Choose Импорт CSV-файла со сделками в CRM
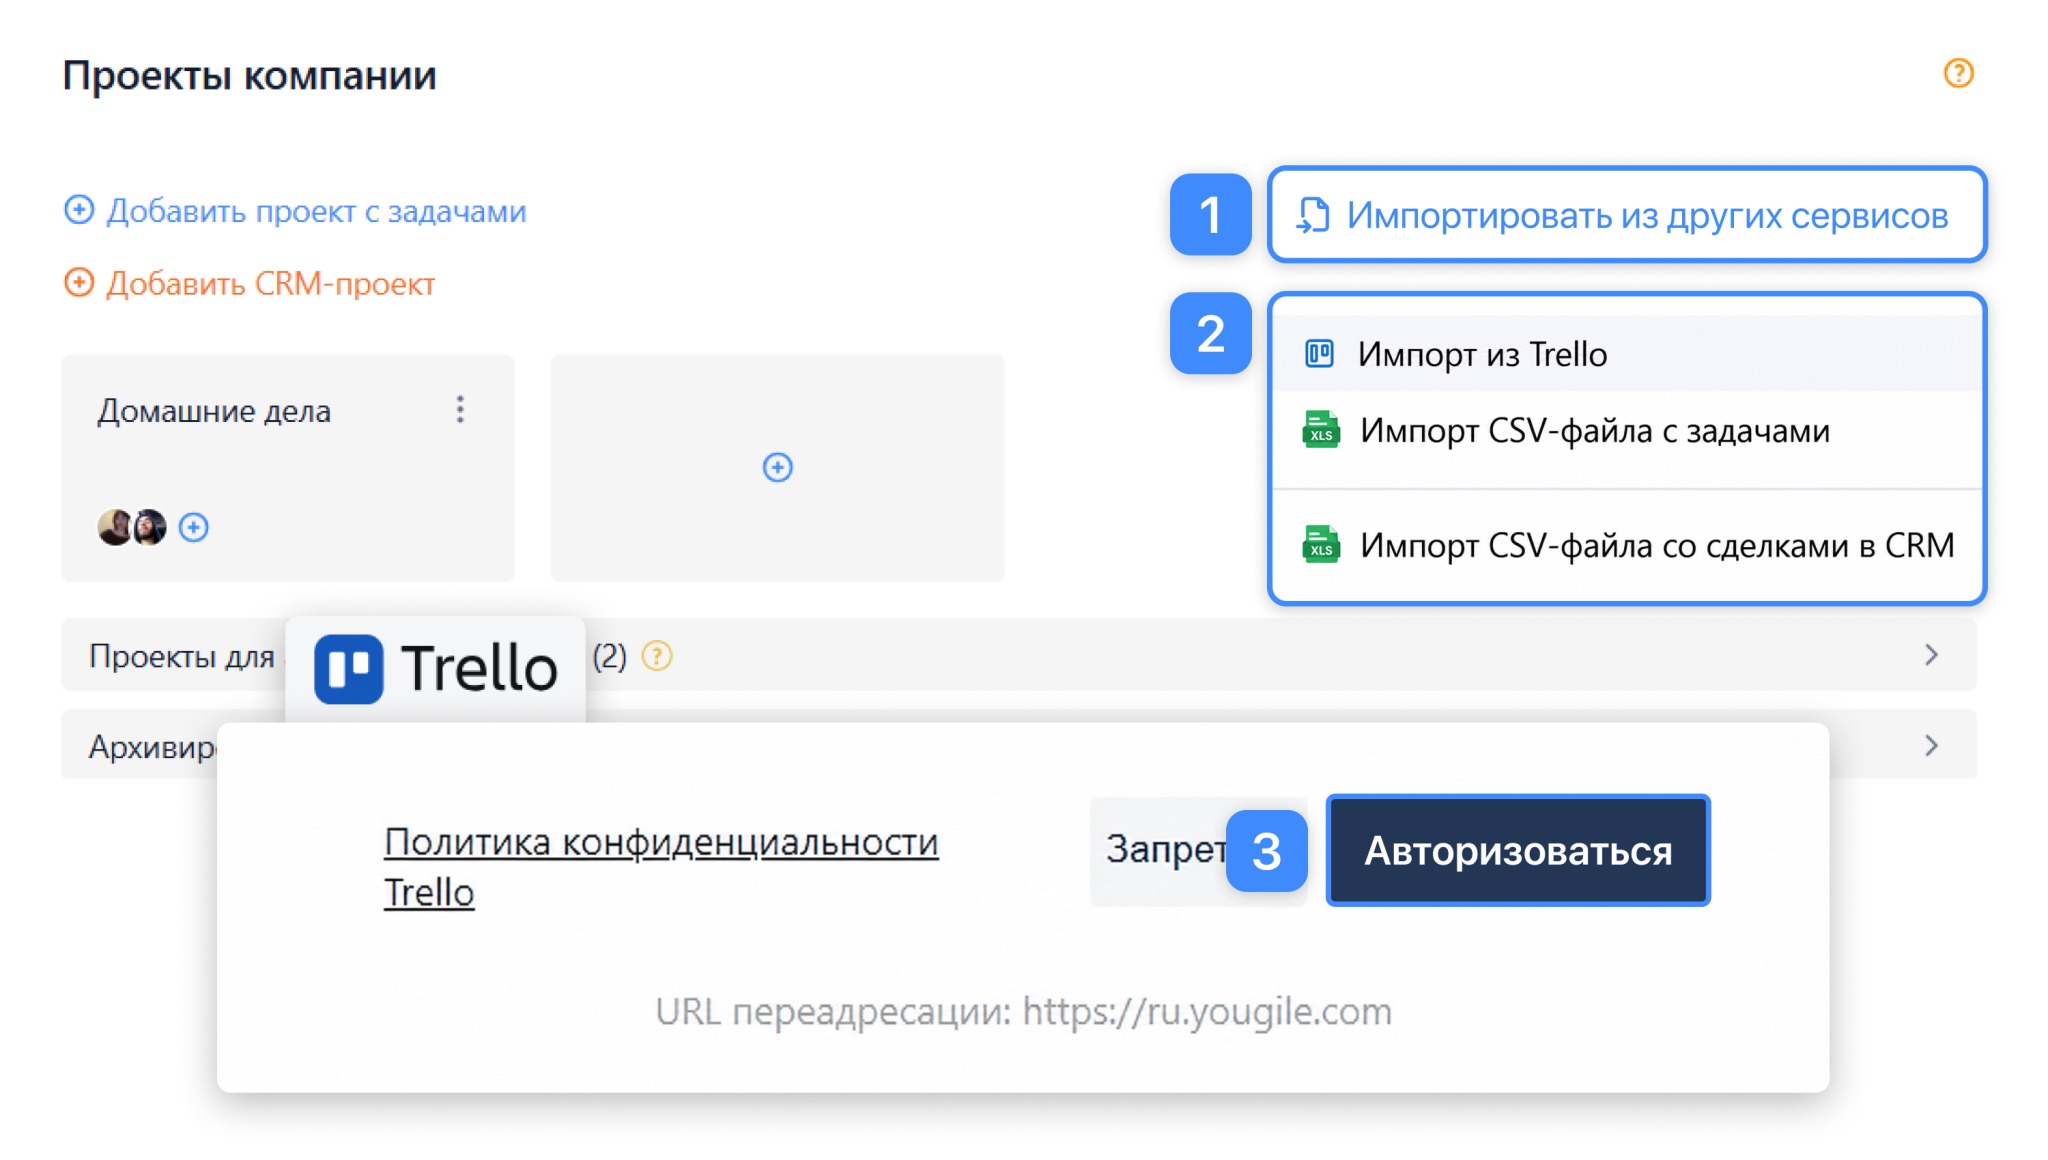The height and width of the screenshot is (1160, 2048). click(x=1626, y=545)
